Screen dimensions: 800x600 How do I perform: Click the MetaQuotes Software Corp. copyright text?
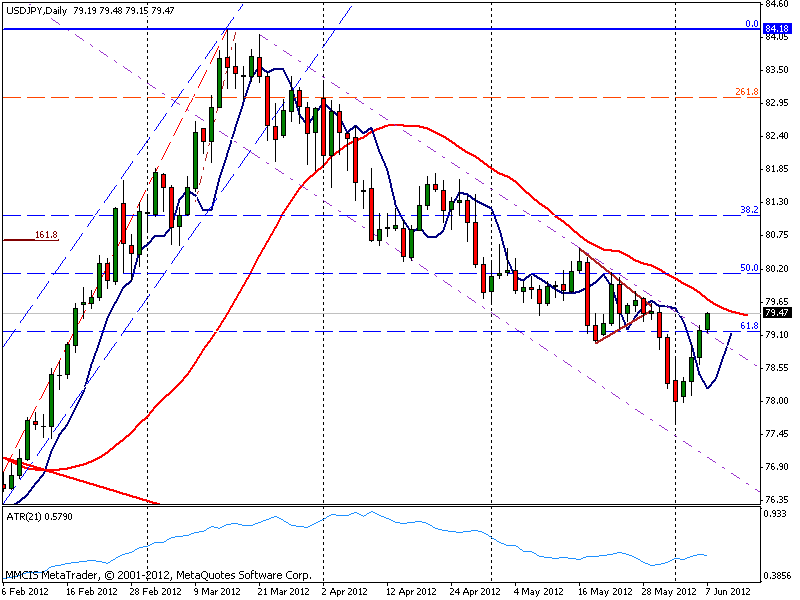tap(244, 575)
